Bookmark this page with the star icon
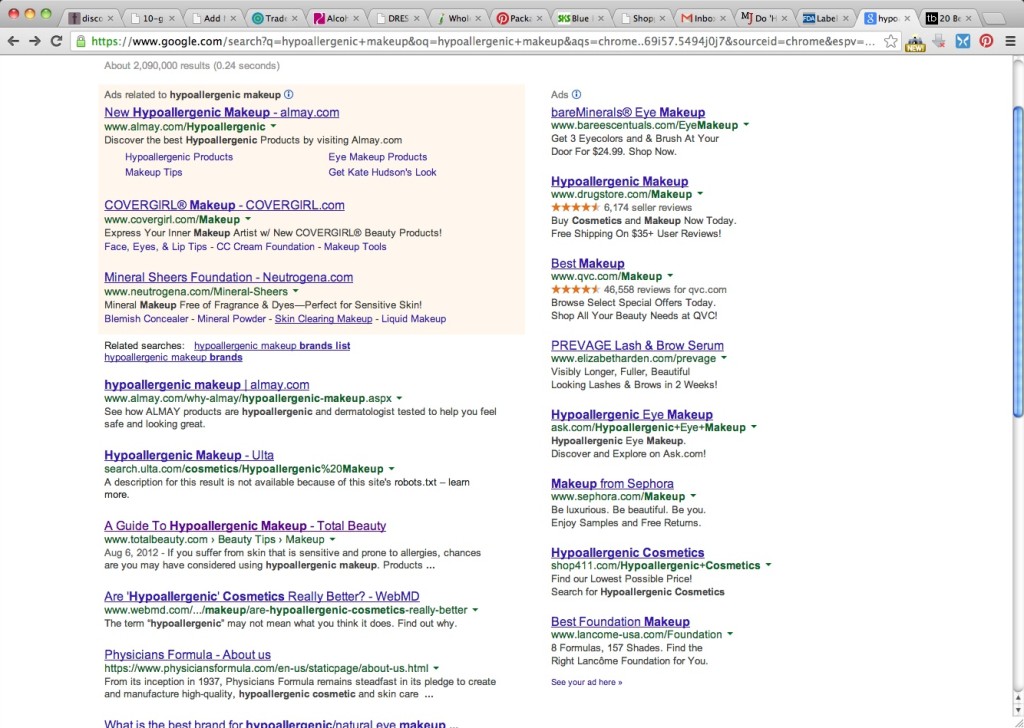The width and height of the screenshot is (1024, 728). pos(890,41)
